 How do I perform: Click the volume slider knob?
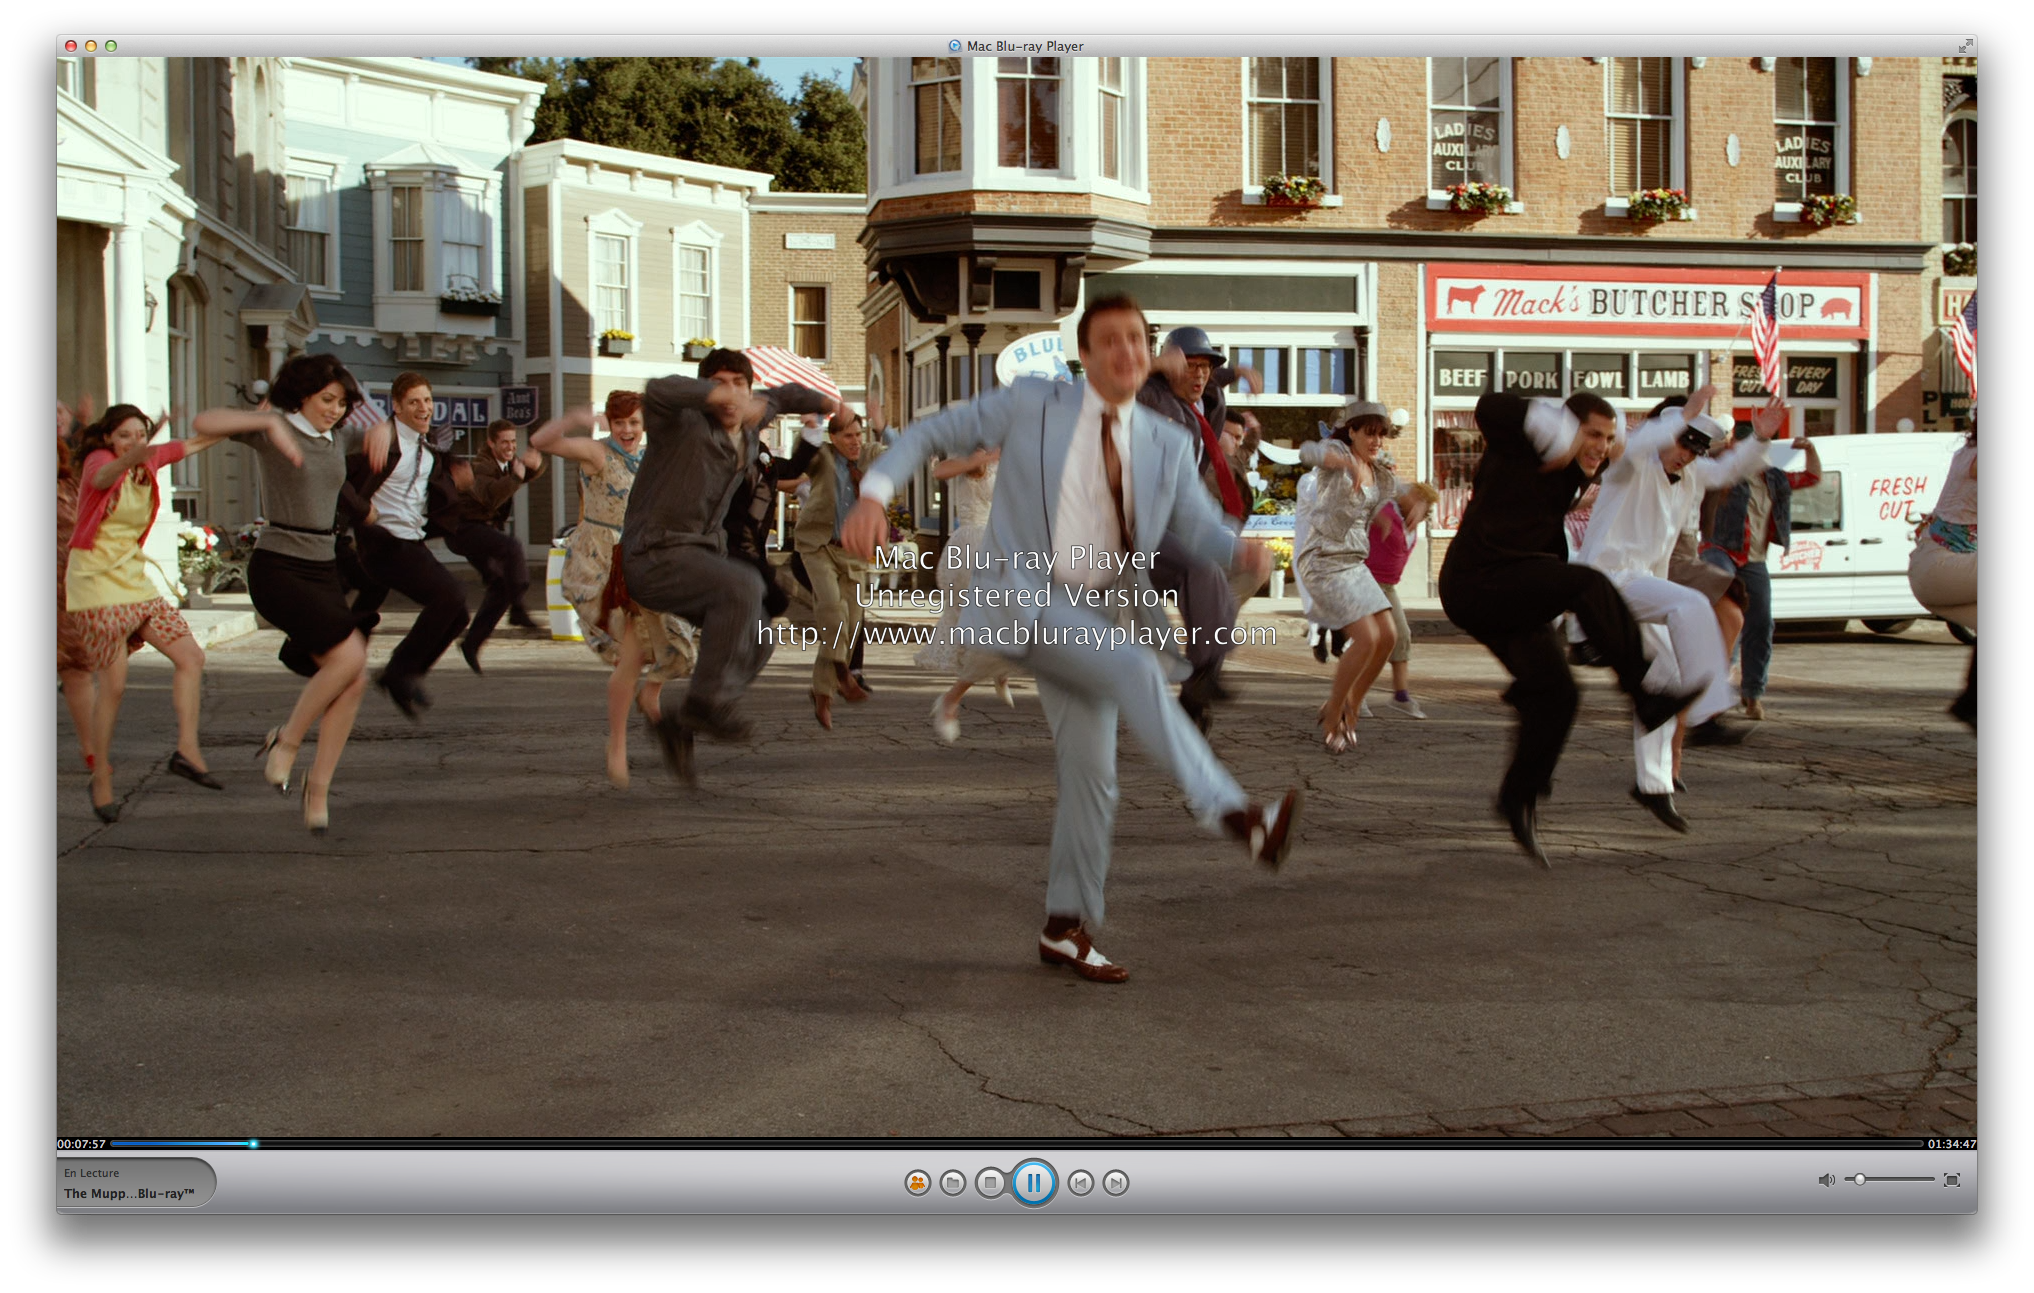tap(1860, 1180)
